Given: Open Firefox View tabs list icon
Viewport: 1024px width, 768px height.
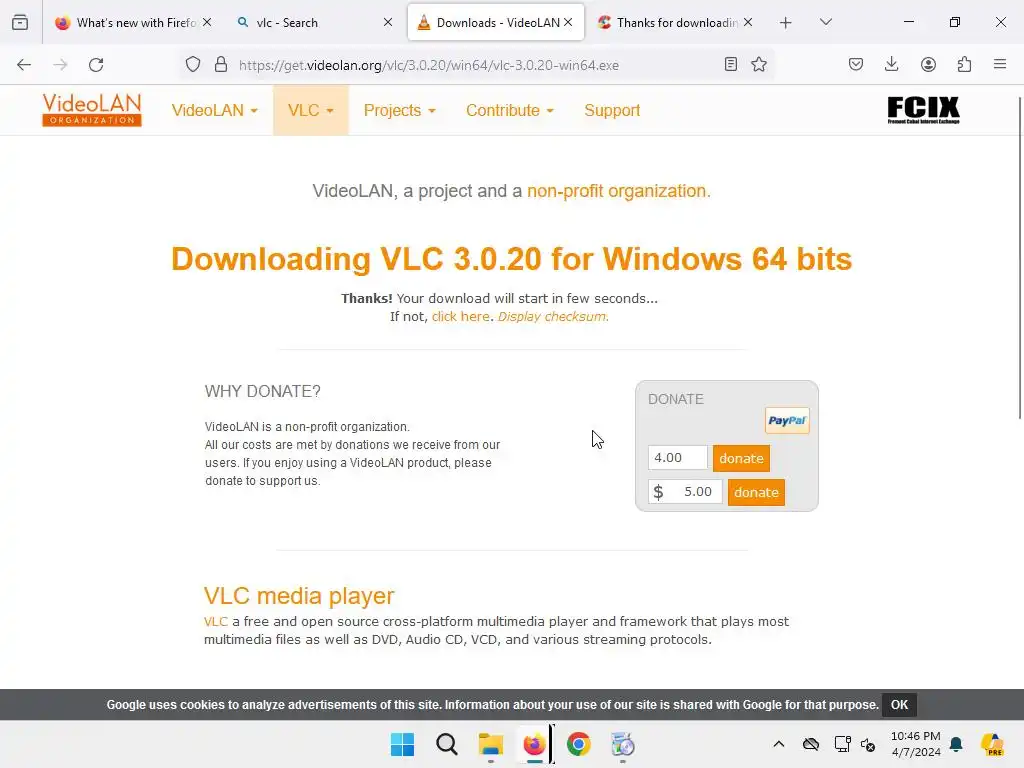Looking at the screenshot, I should pyautogui.click(x=20, y=22).
